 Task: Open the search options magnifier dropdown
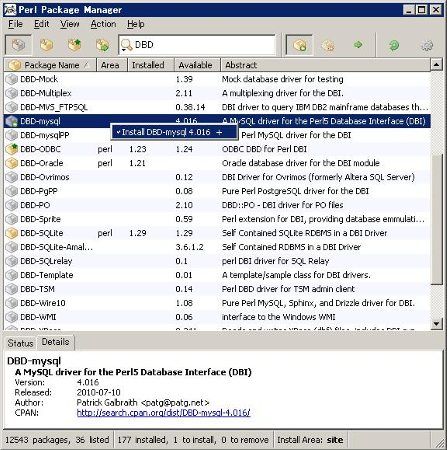(x=126, y=45)
